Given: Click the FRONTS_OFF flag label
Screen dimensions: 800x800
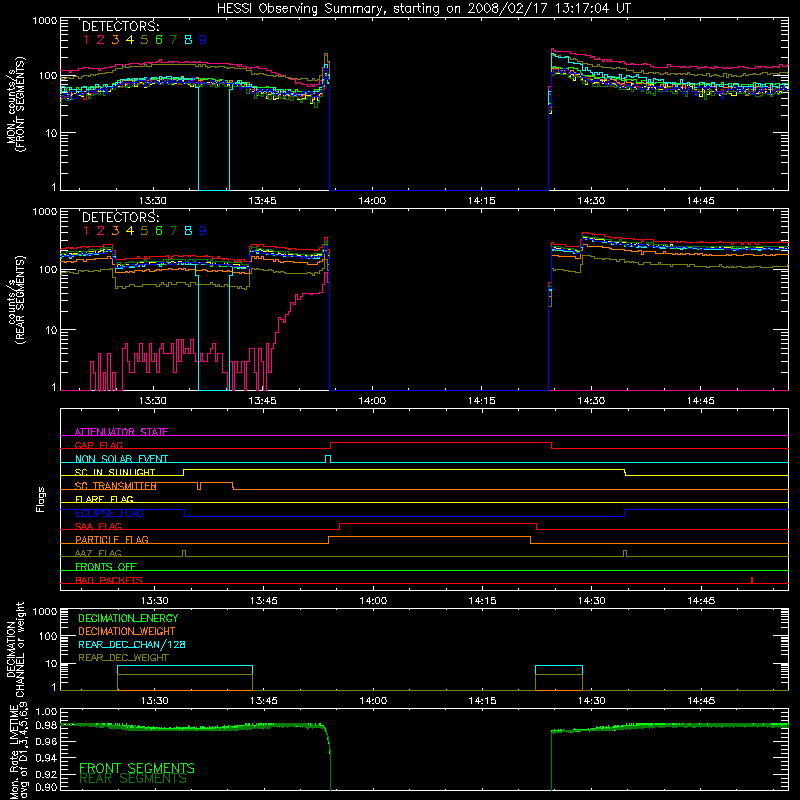Looking at the screenshot, I should click(106, 566).
